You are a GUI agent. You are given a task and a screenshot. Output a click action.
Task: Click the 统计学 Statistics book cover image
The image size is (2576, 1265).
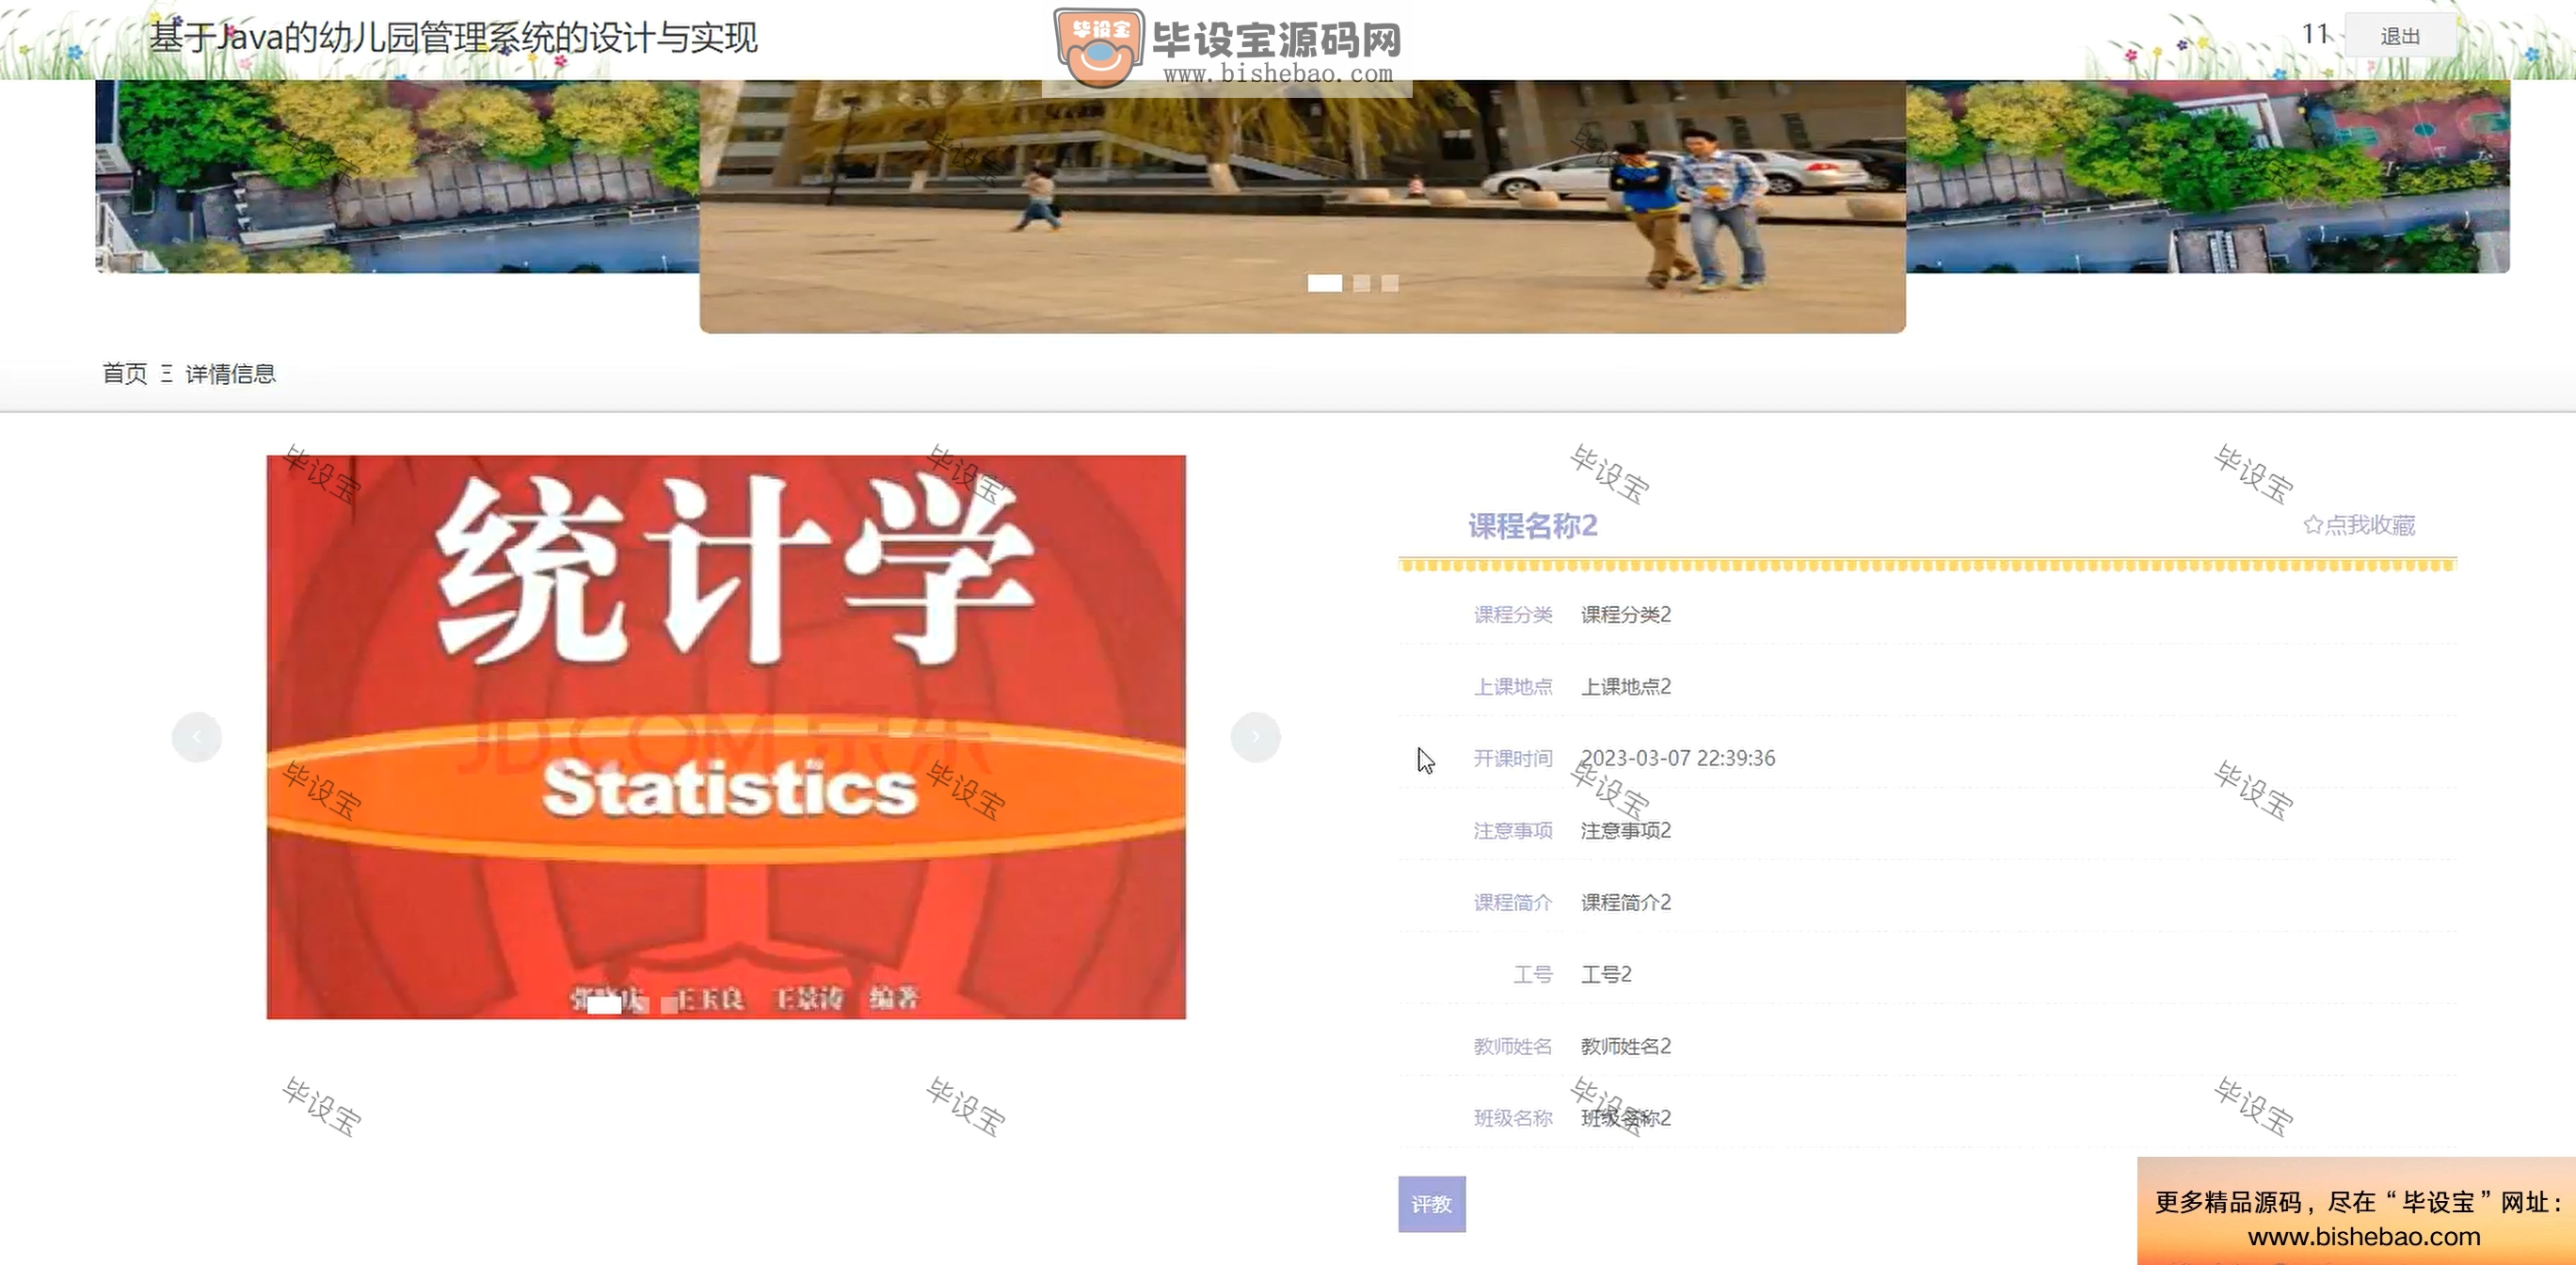(726, 737)
